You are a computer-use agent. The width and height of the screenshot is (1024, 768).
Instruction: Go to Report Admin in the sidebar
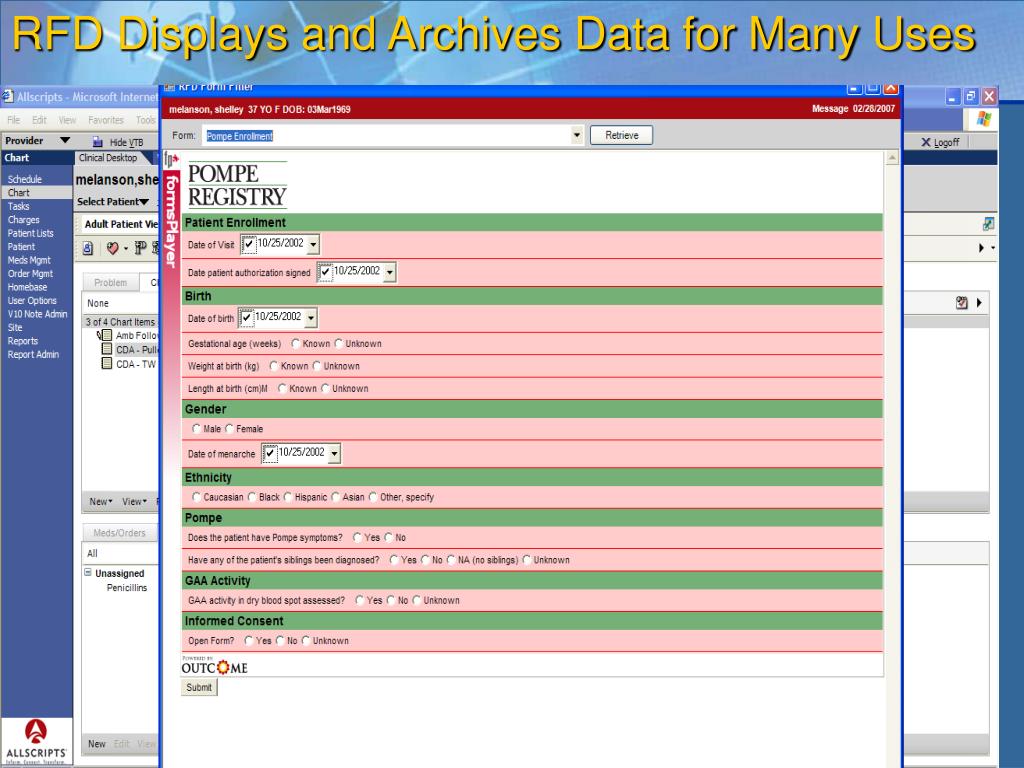pyautogui.click(x=33, y=354)
